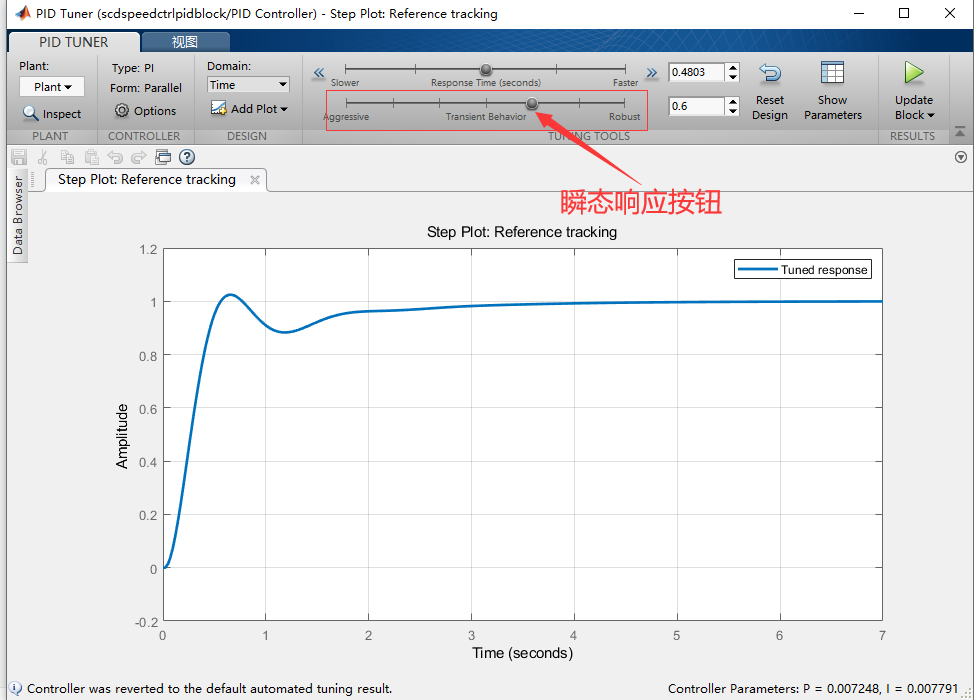Click the plot title text

[x=522, y=232]
